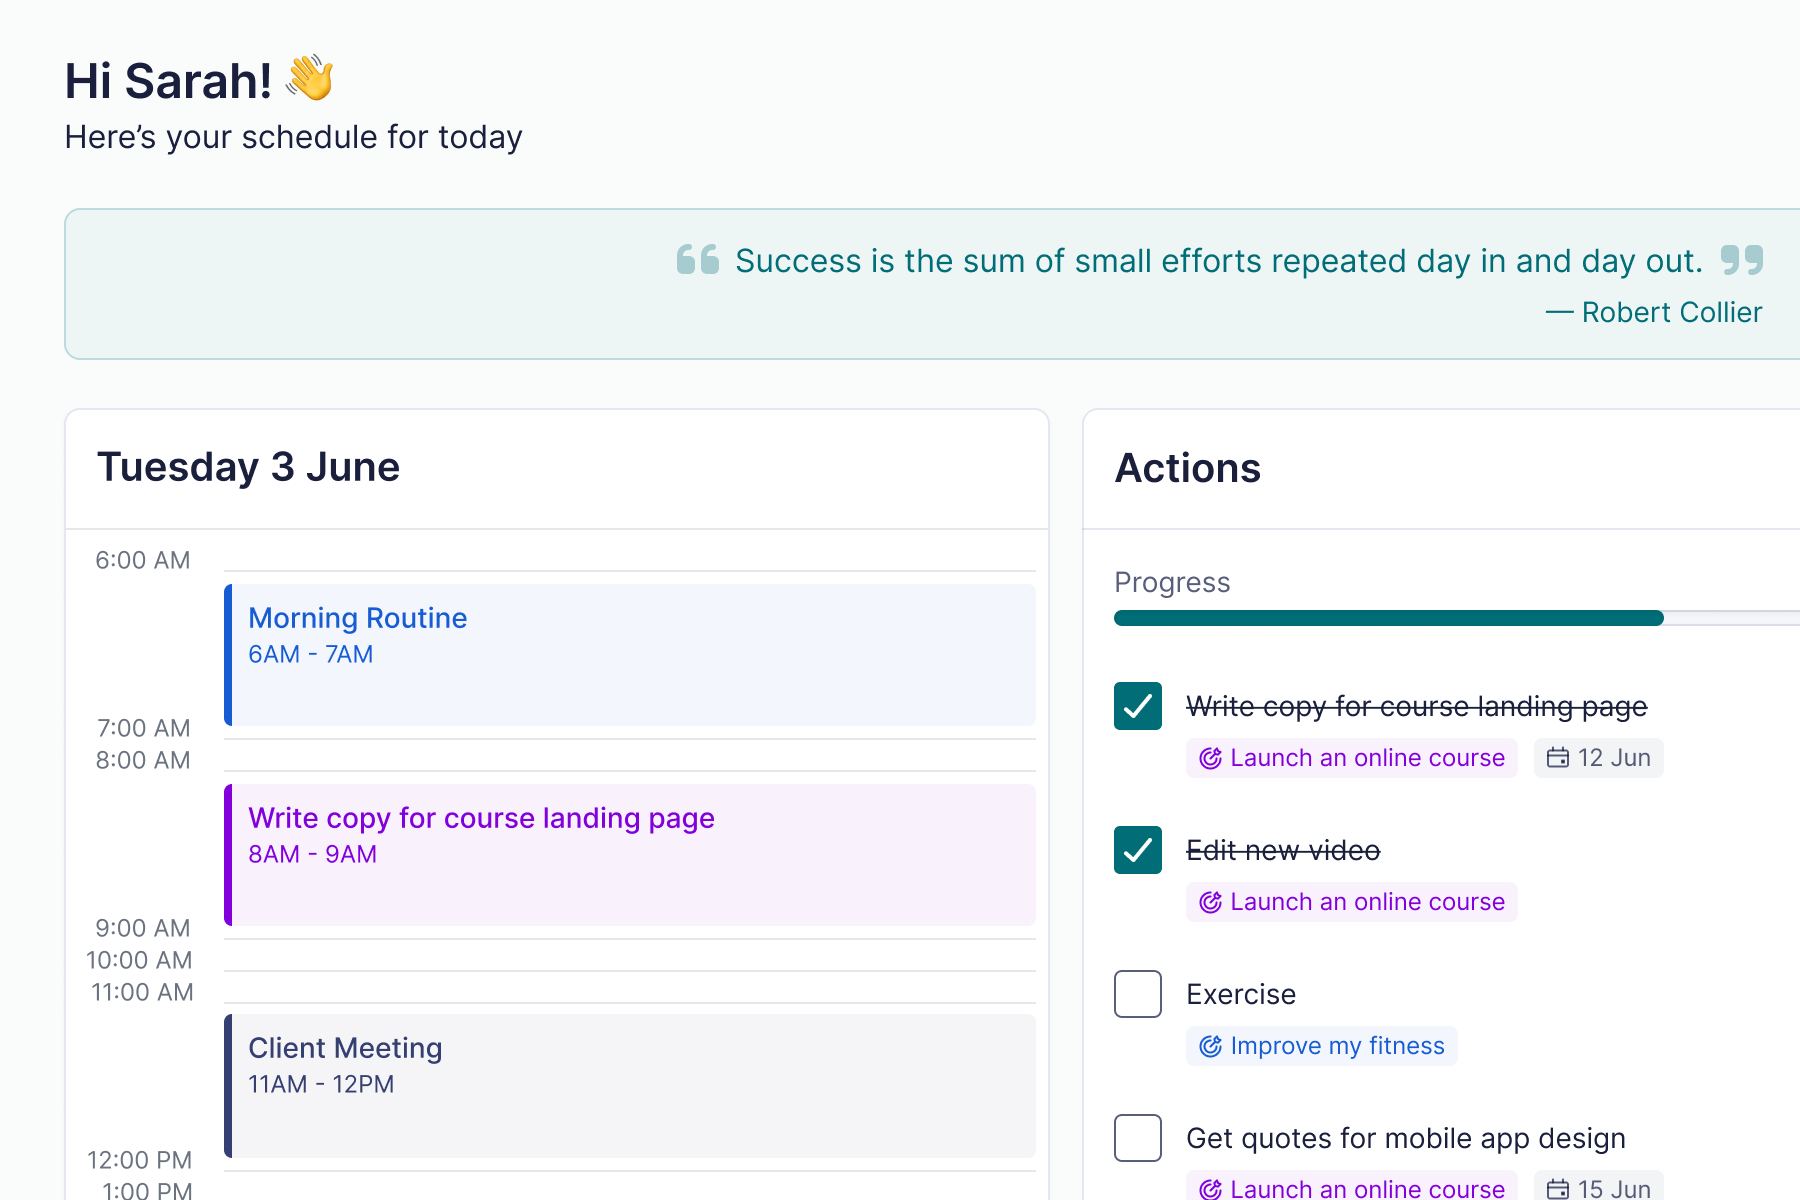Click goal icon under 'Edit new video'
The width and height of the screenshot is (1800, 1200).
(1211, 902)
